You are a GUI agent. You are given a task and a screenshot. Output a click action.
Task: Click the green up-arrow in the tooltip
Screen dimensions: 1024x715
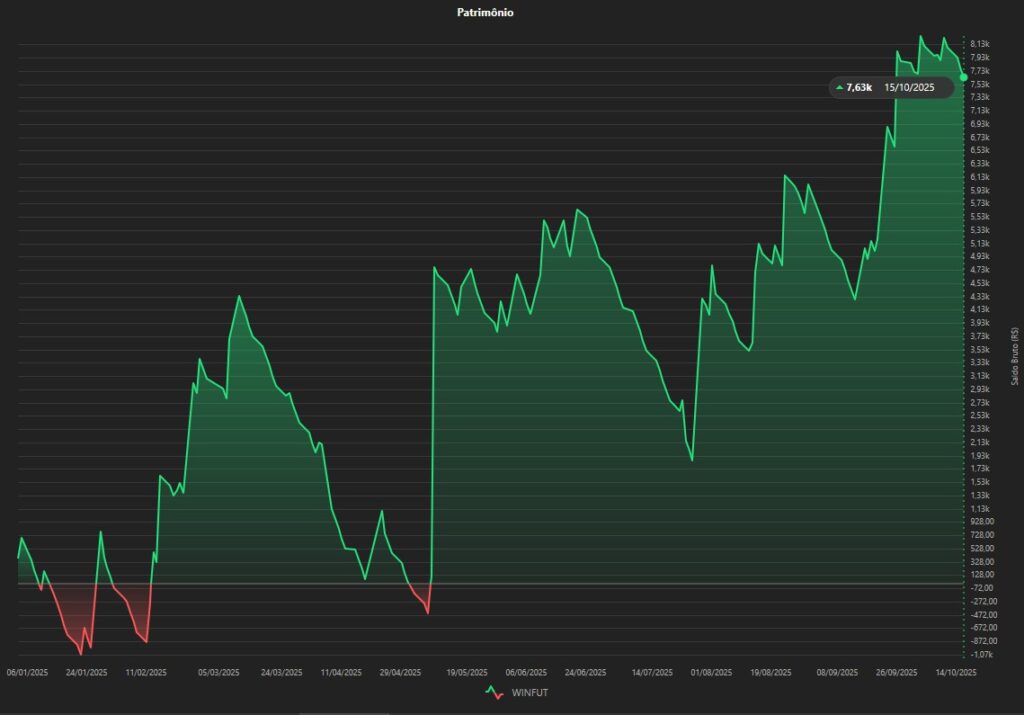coord(839,88)
